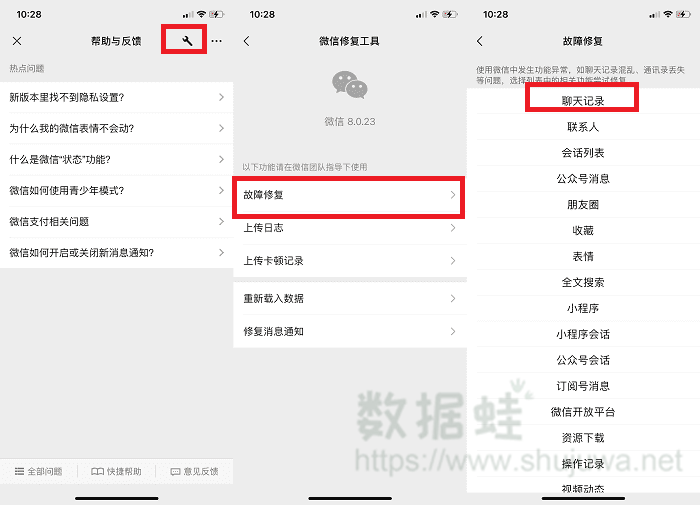This screenshot has height=505, width=700.
Task: Select 订阅号消息 repair option
Action: [583, 386]
